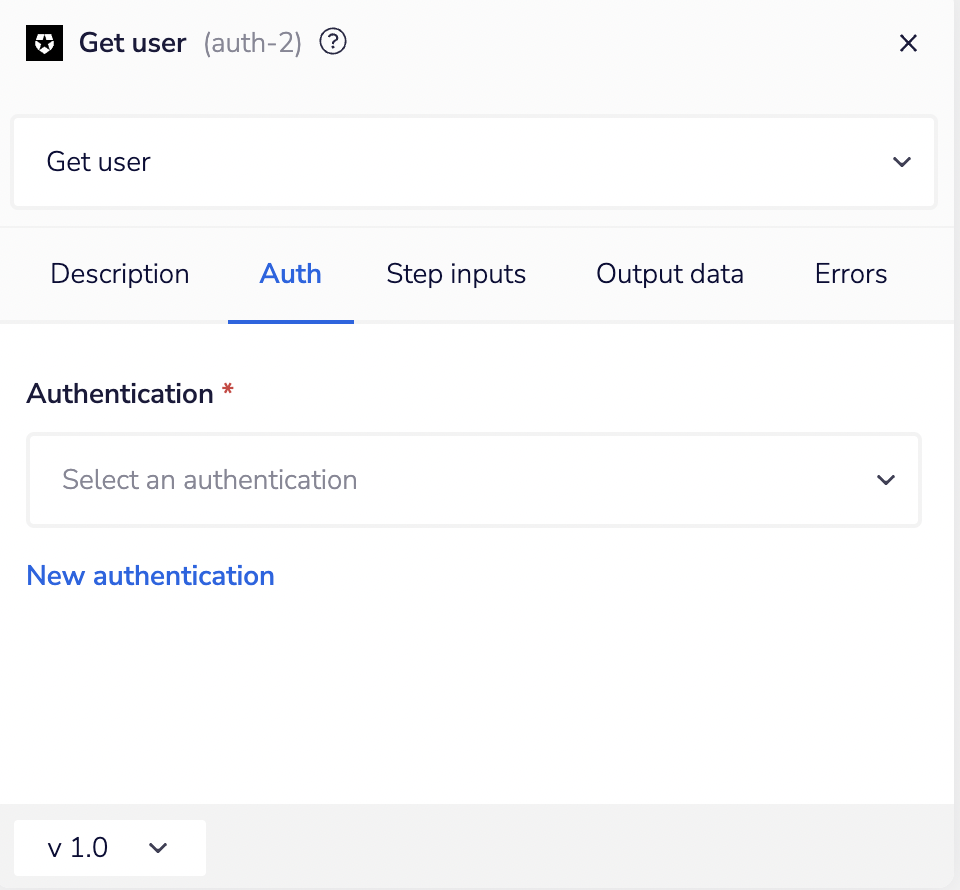The height and width of the screenshot is (890, 960).
Task: Open the version v 1.0 dropdown
Action: pyautogui.click(x=109, y=847)
